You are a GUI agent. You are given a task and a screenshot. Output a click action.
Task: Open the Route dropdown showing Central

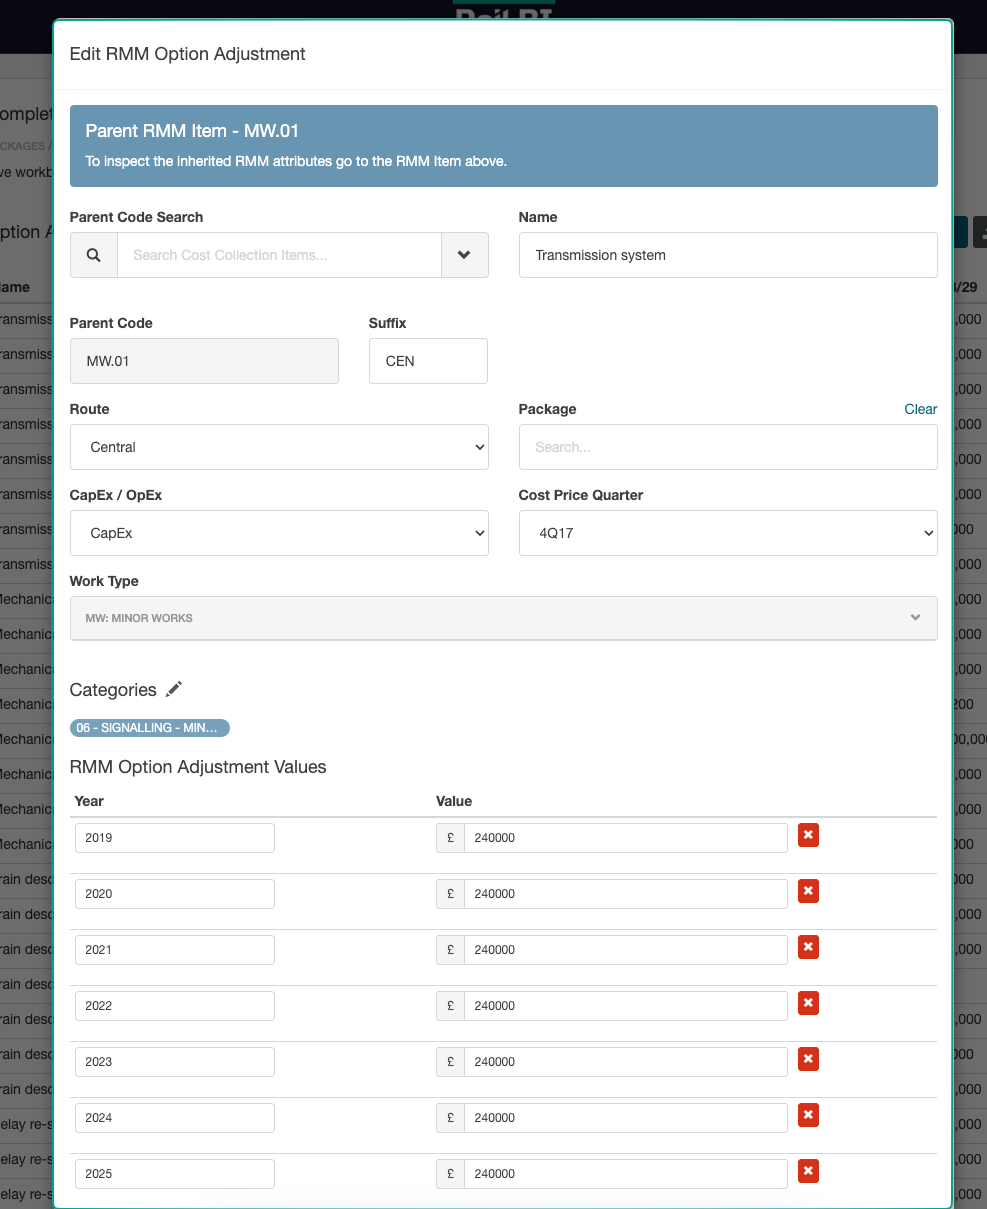coord(279,447)
